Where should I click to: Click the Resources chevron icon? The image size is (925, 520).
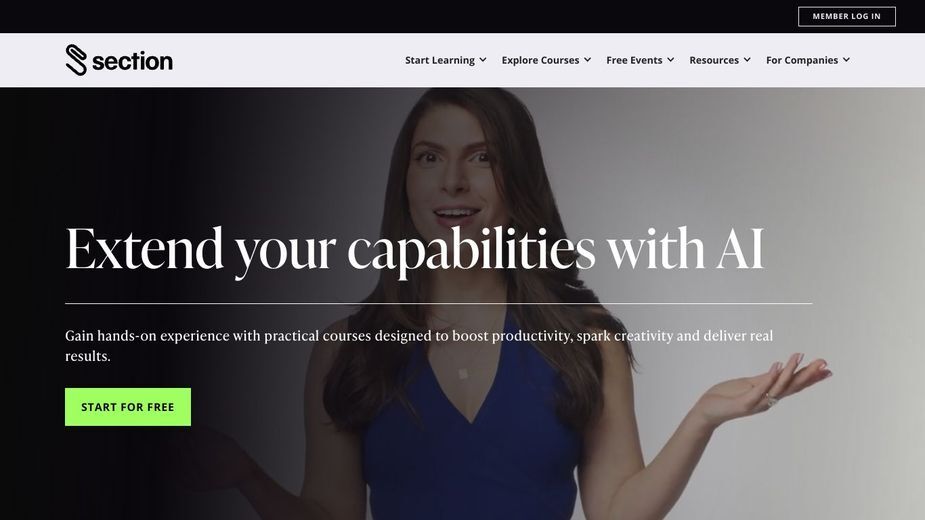pyautogui.click(x=747, y=60)
